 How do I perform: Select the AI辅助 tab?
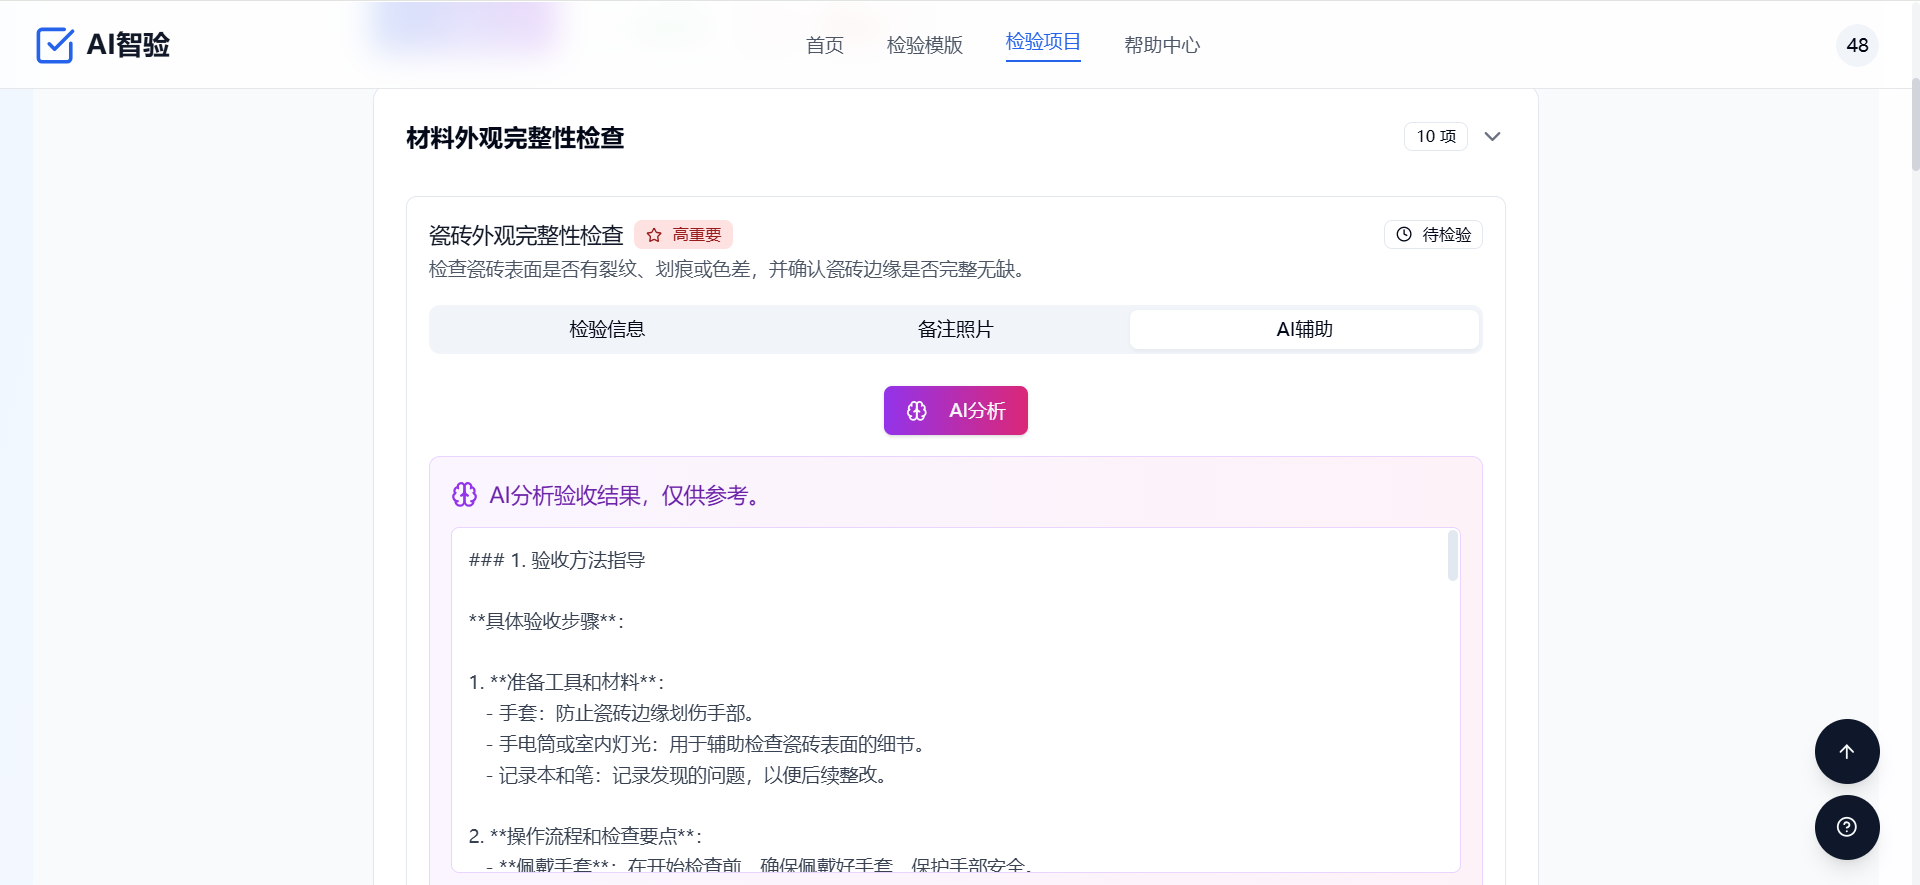[1304, 329]
